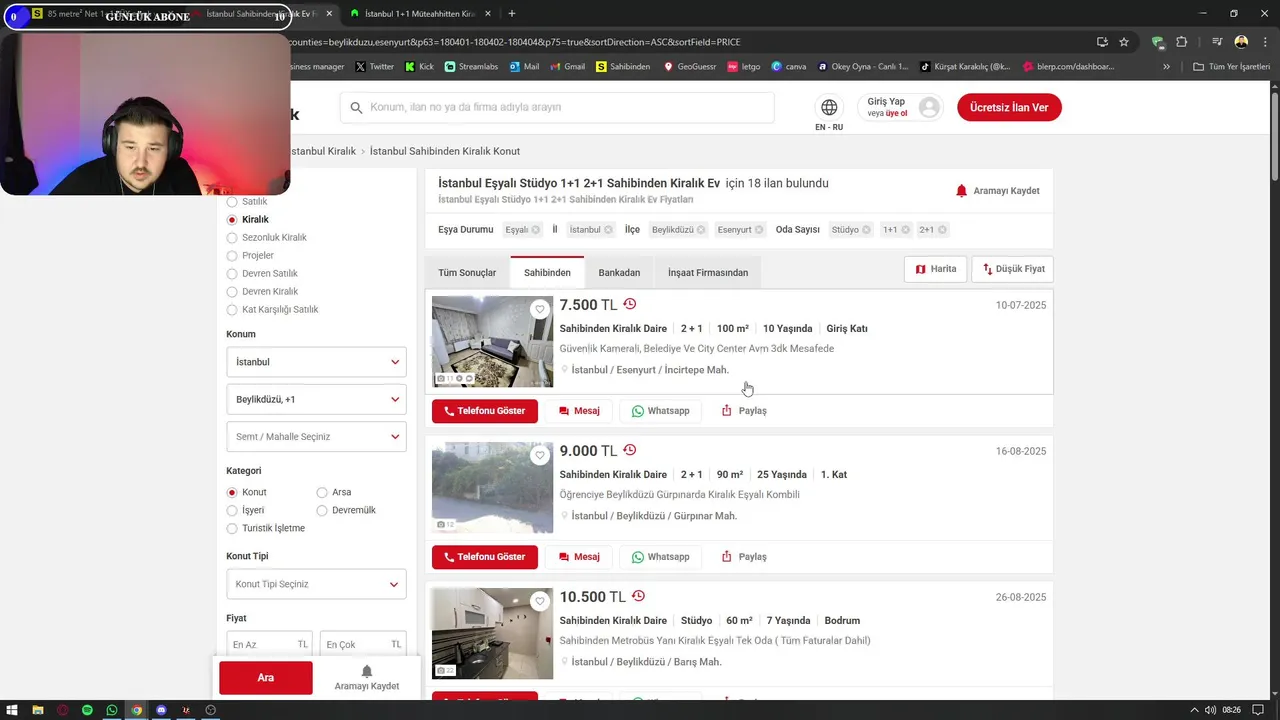Click Ücretsiz İlan Ver button
The width and height of the screenshot is (1280, 720).
click(1009, 107)
